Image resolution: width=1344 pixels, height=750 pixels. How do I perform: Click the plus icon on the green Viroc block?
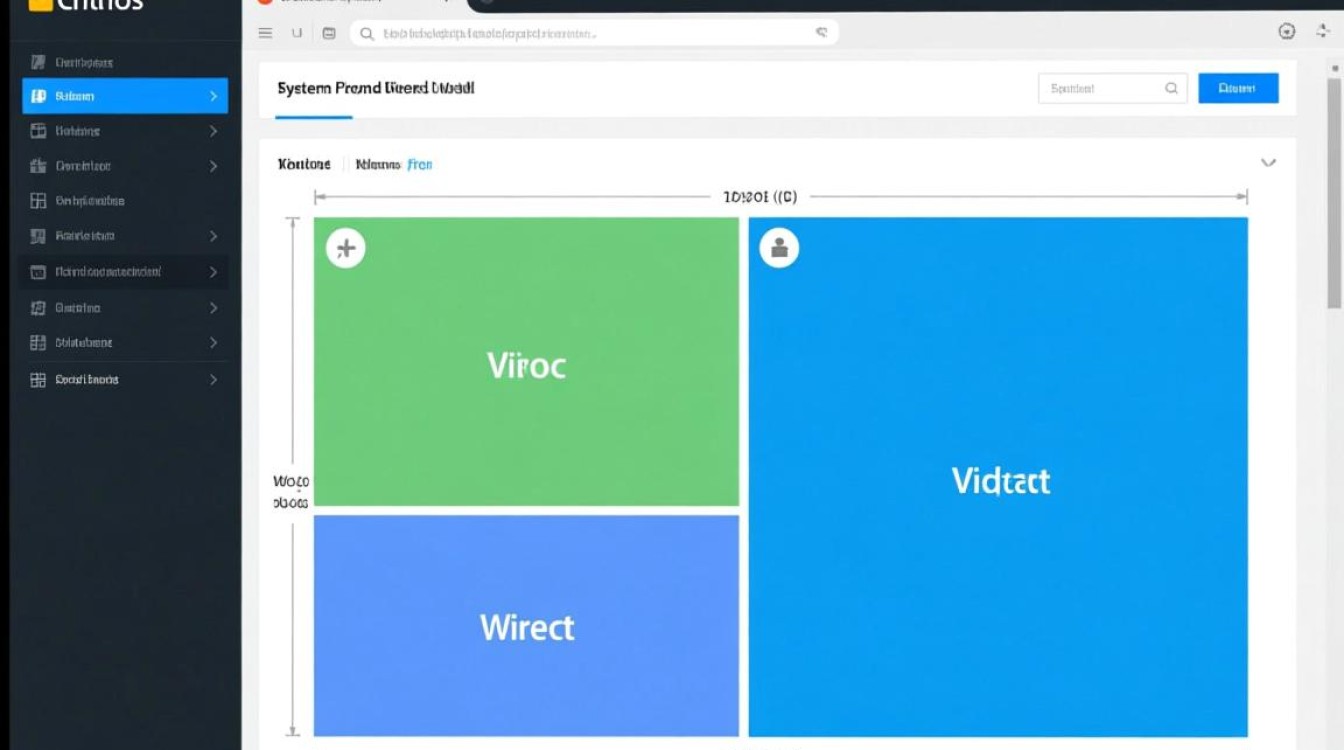tap(346, 248)
